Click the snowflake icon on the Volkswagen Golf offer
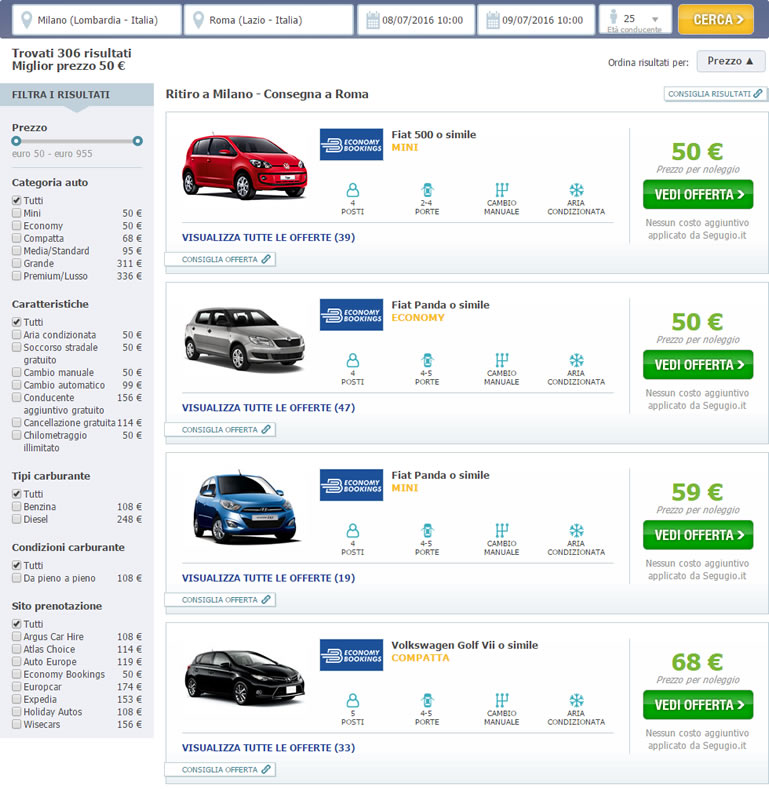This screenshot has height=789, width=769. [x=576, y=700]
